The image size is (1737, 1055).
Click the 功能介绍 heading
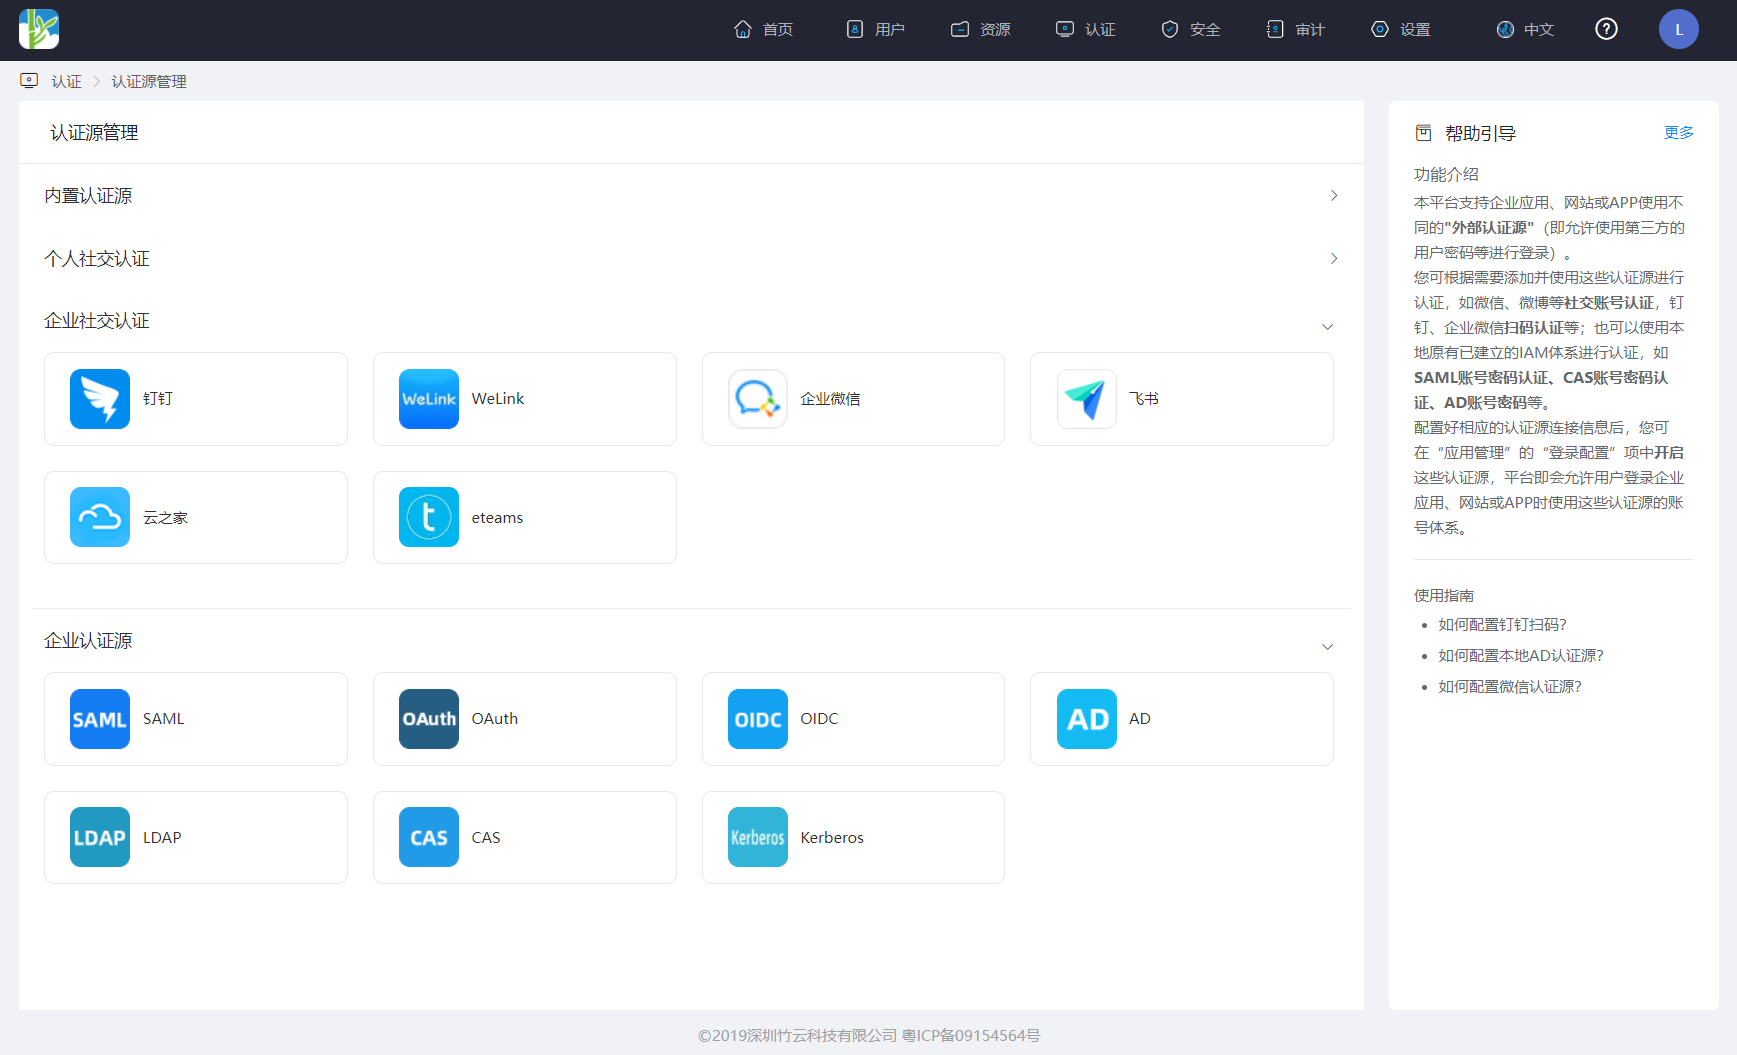1446,175
